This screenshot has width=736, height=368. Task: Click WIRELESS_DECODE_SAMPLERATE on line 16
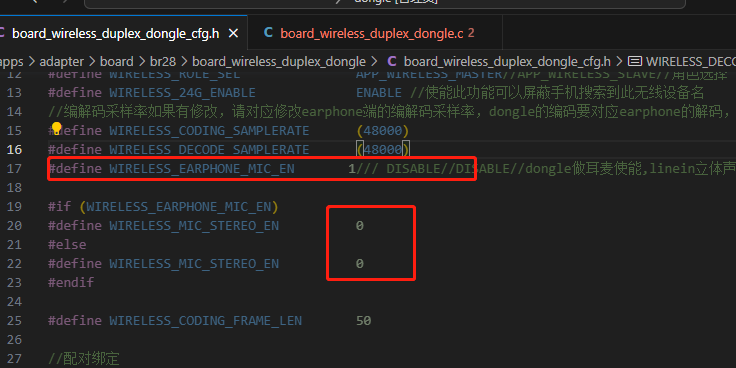(x=209, y=149)
